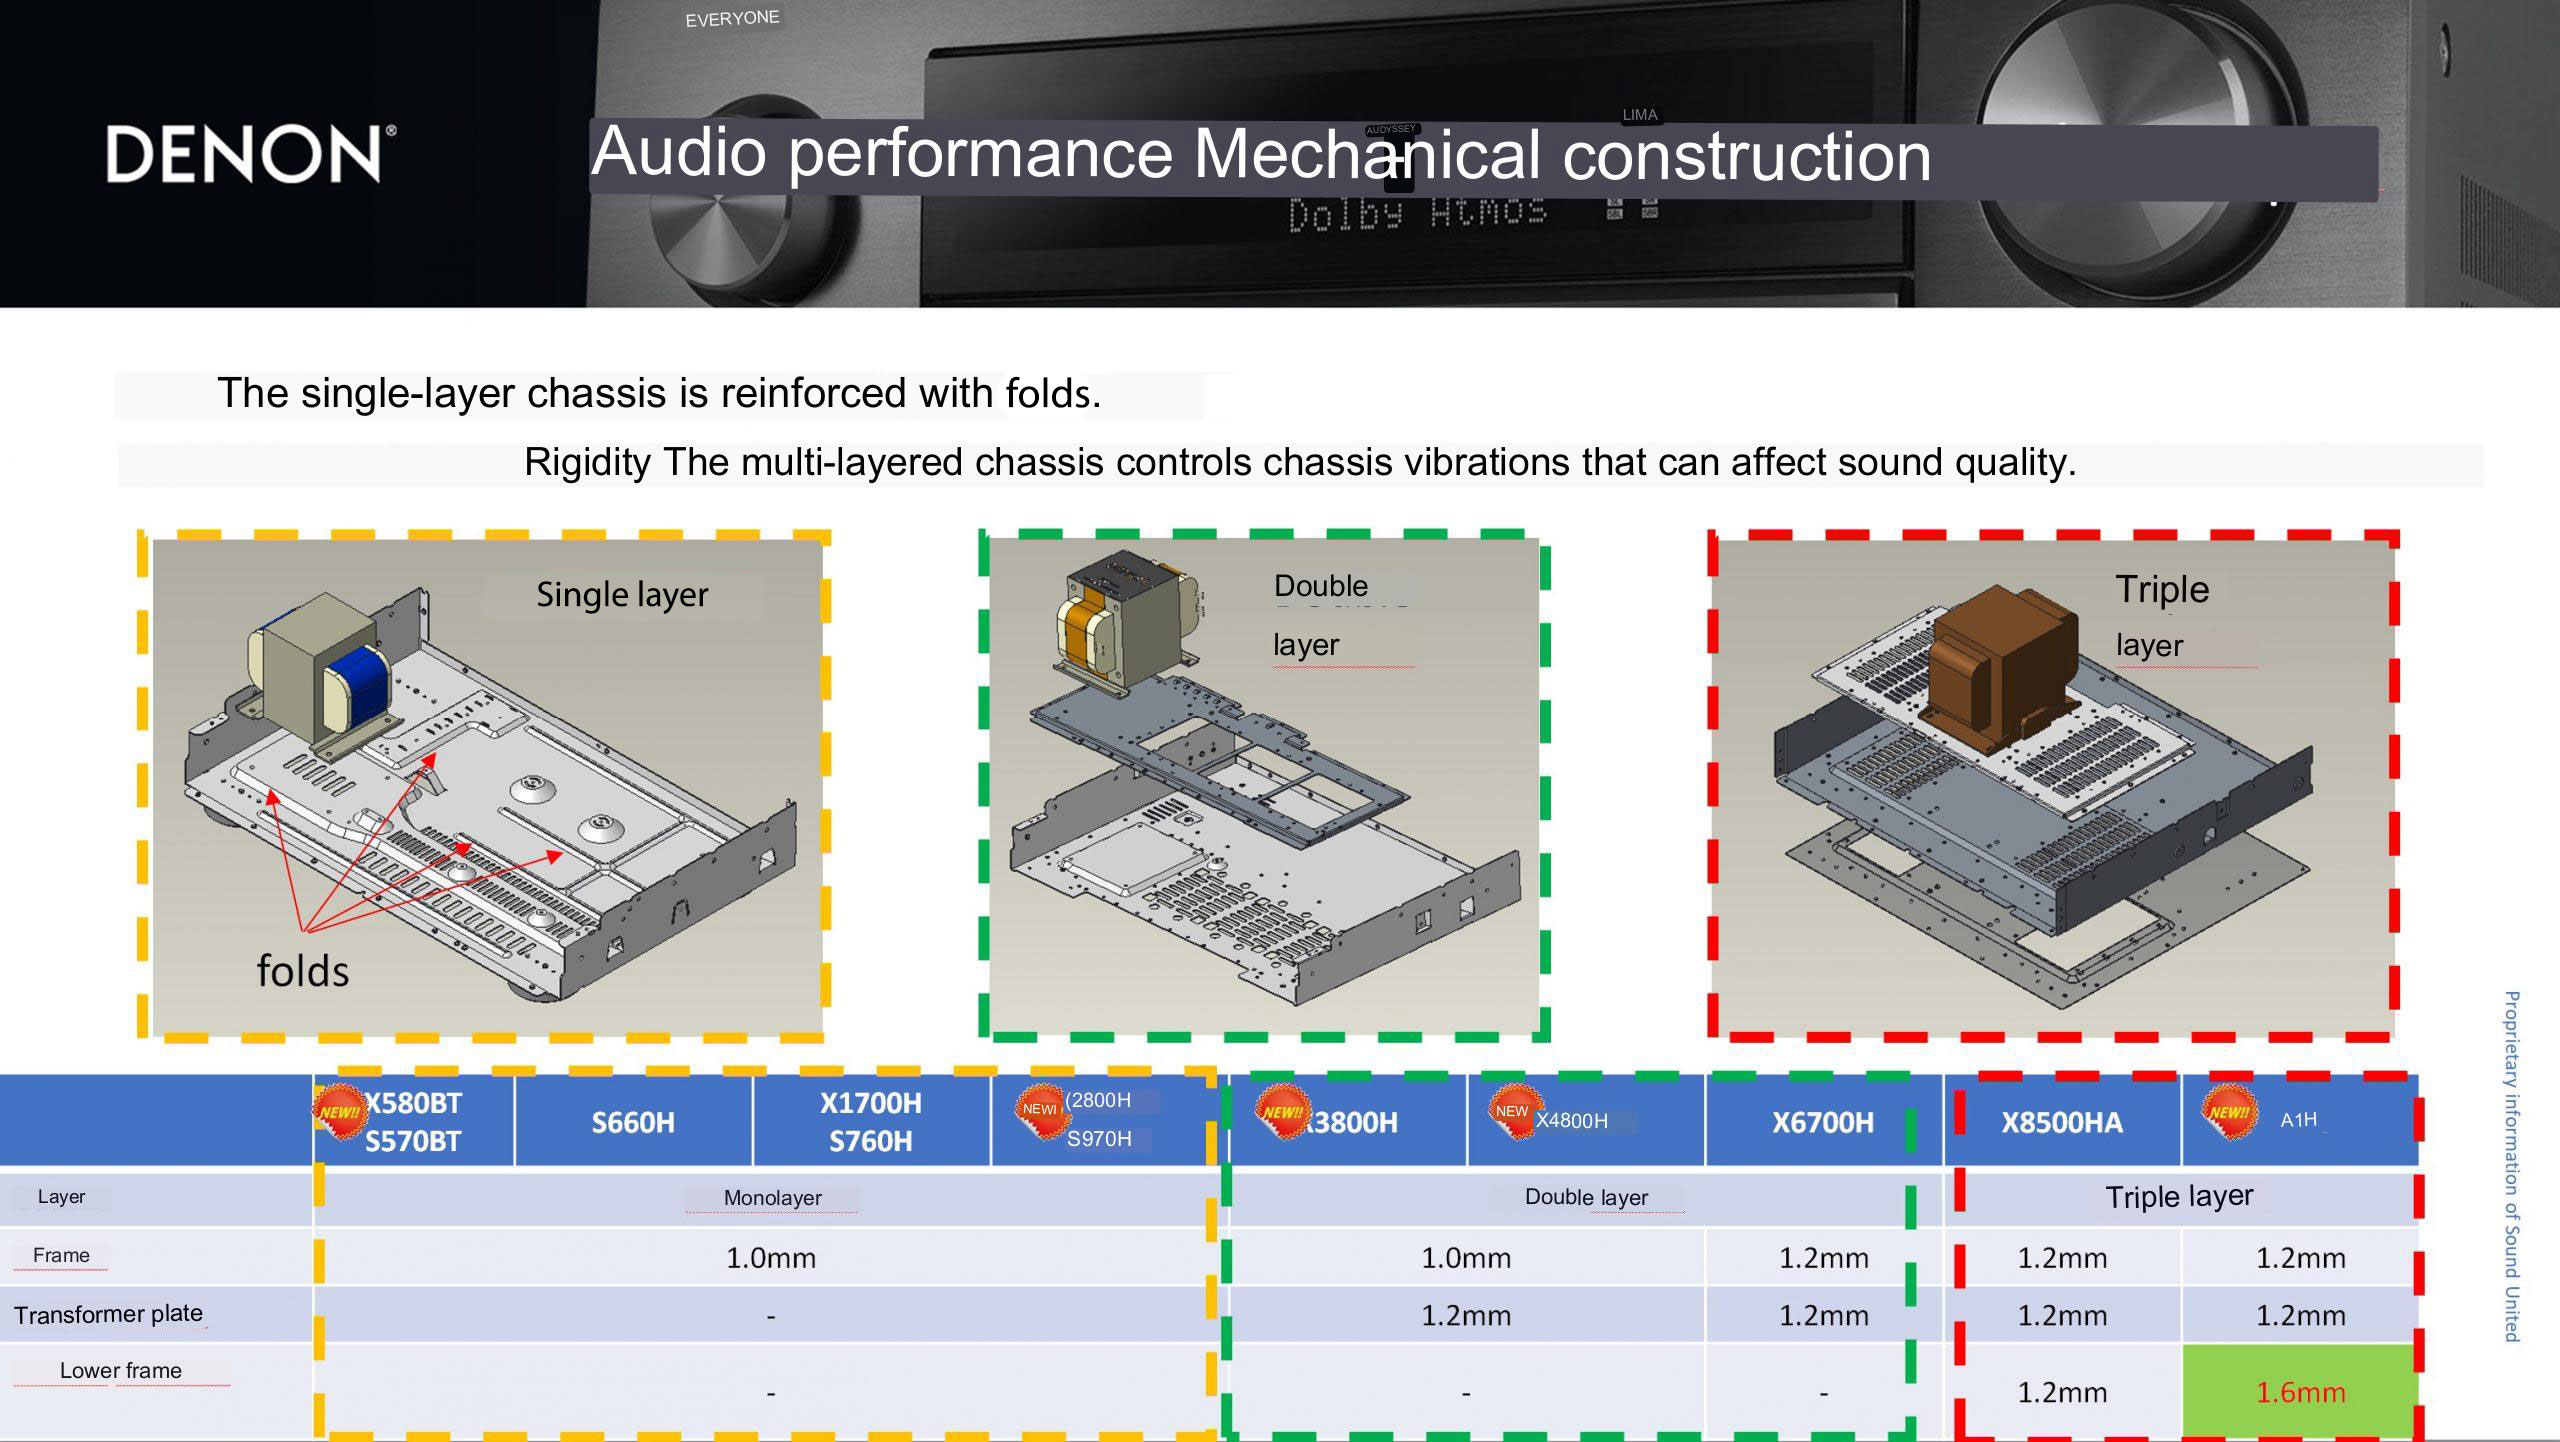Click the 'Layer' row label
The height and width of the screenshot is (1442, 2560).
pos(61,1197)
